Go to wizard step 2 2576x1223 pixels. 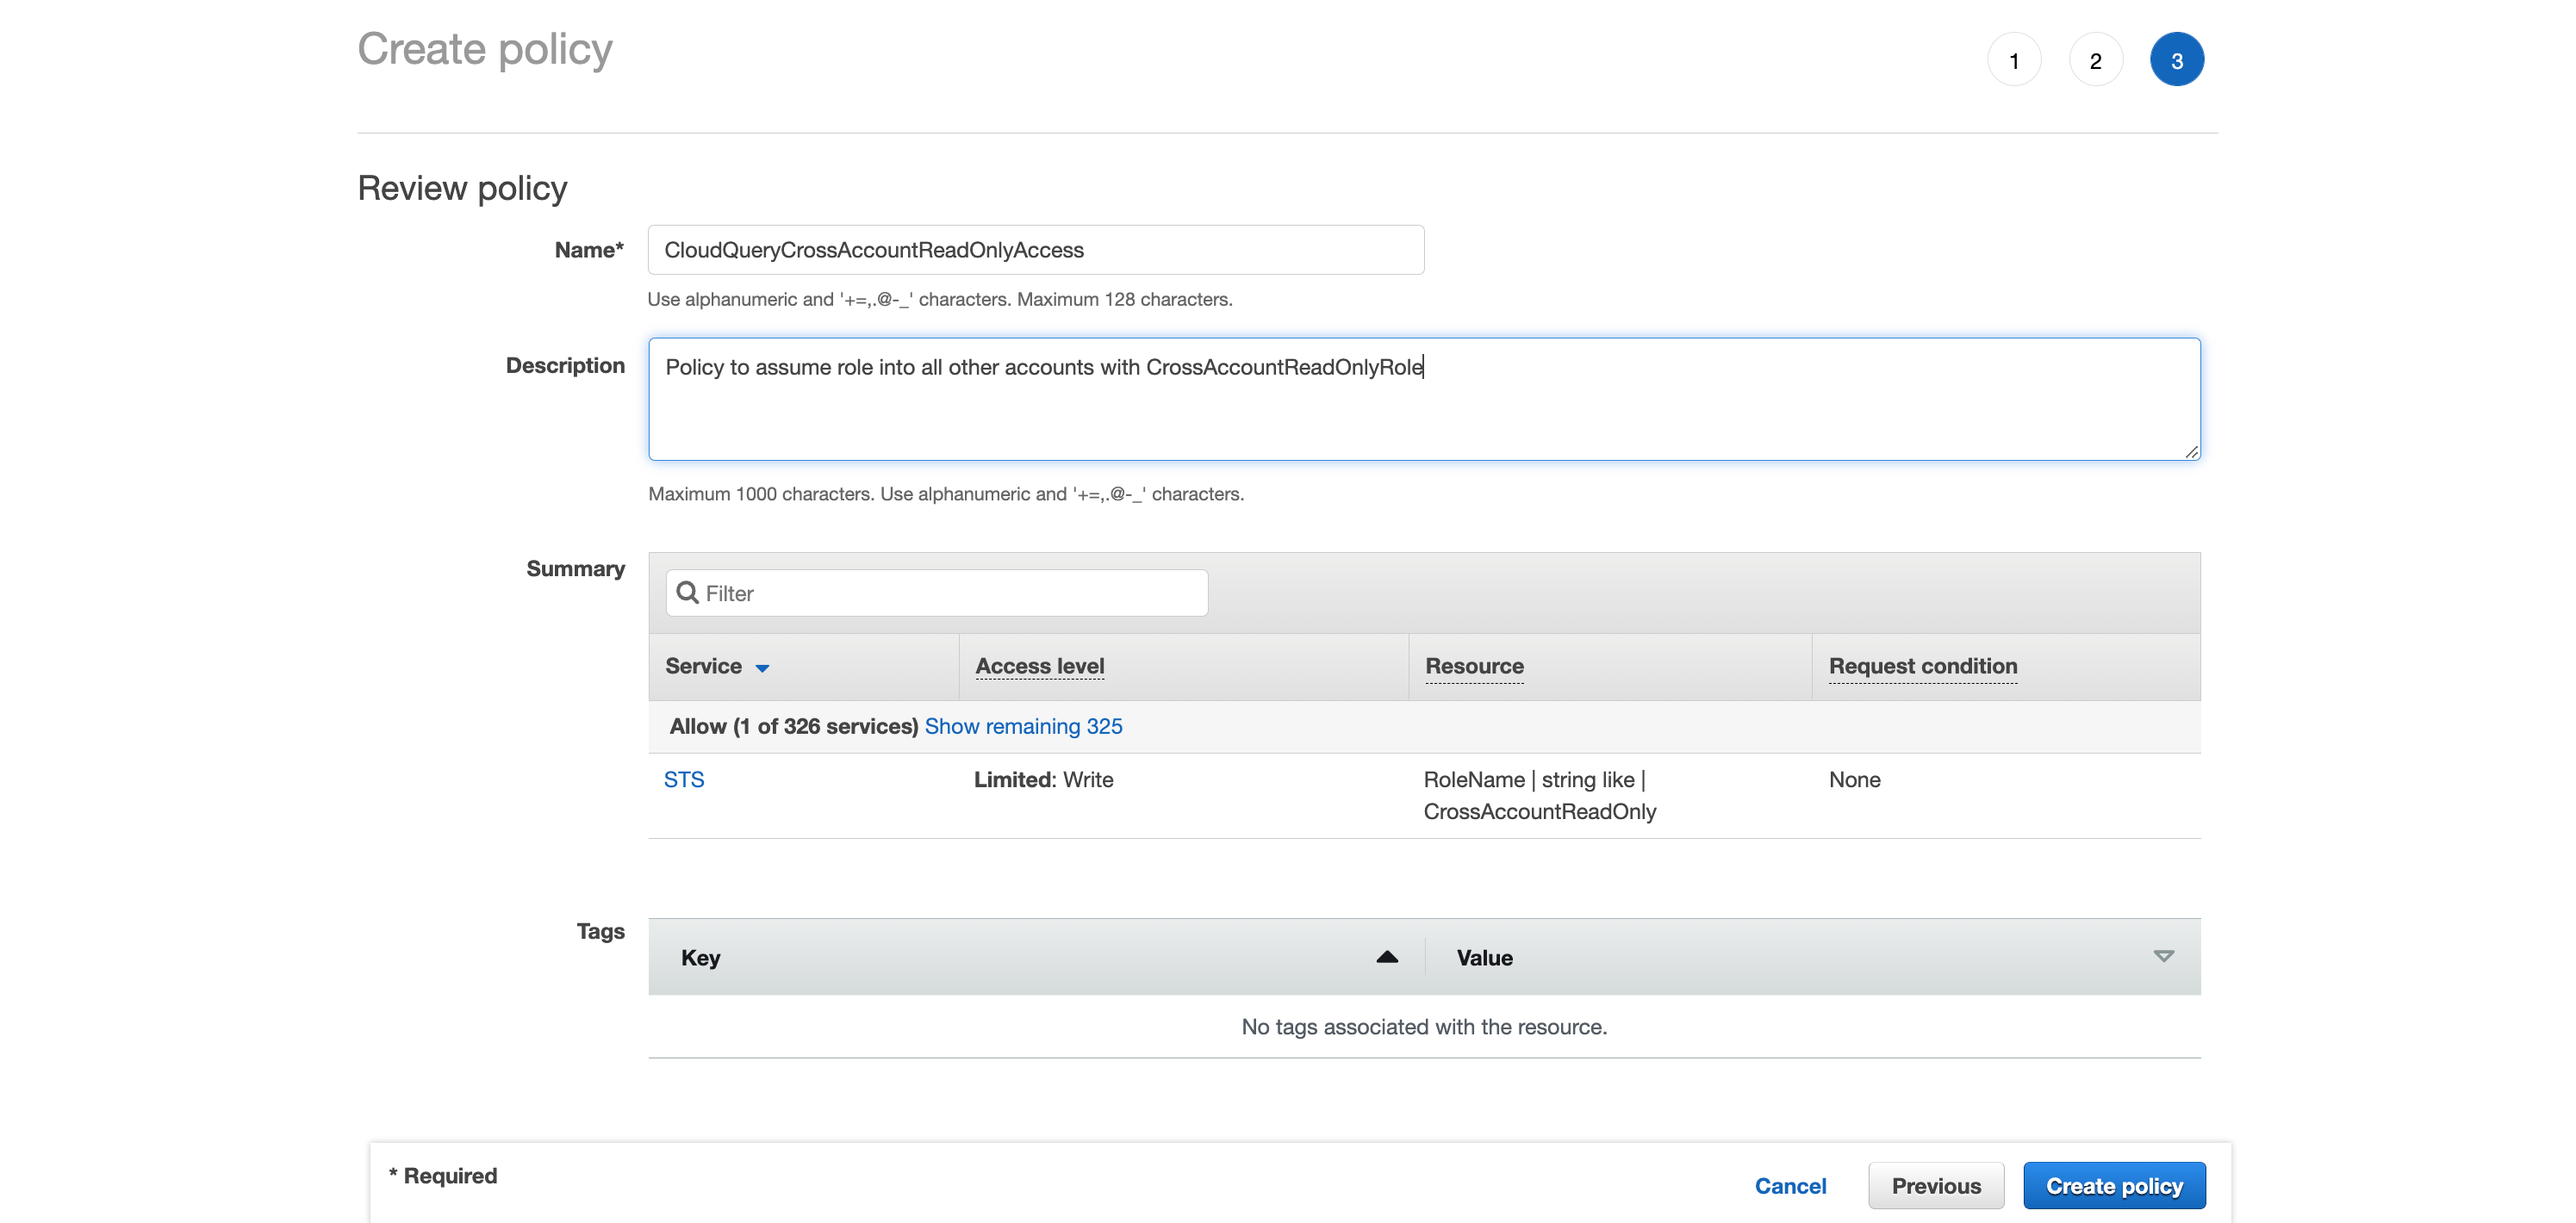tap(2095, 60)
